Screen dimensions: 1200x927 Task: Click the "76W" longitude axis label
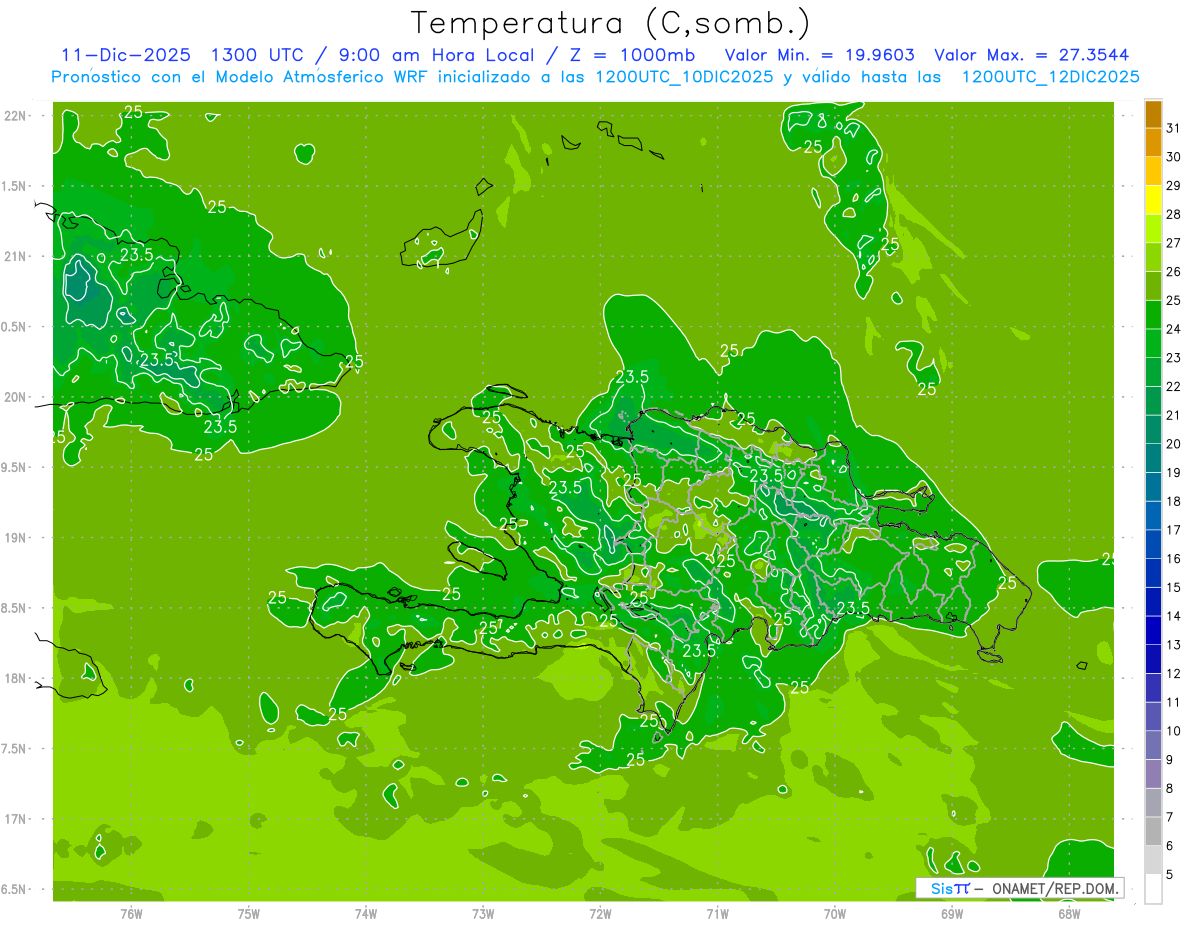pos(131,913)
